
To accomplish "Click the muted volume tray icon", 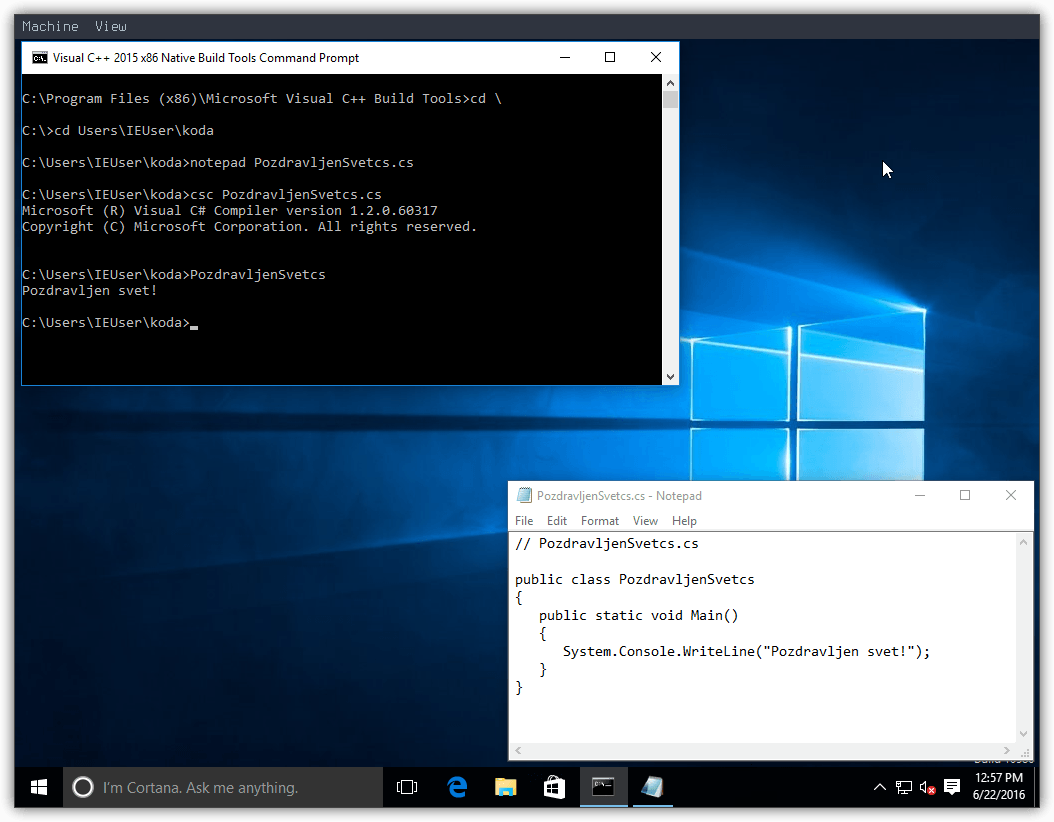I will 928,788.
